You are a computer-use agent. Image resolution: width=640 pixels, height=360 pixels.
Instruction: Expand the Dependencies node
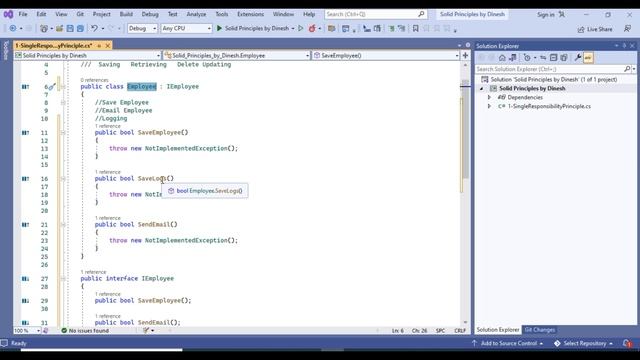pos(489,97)
